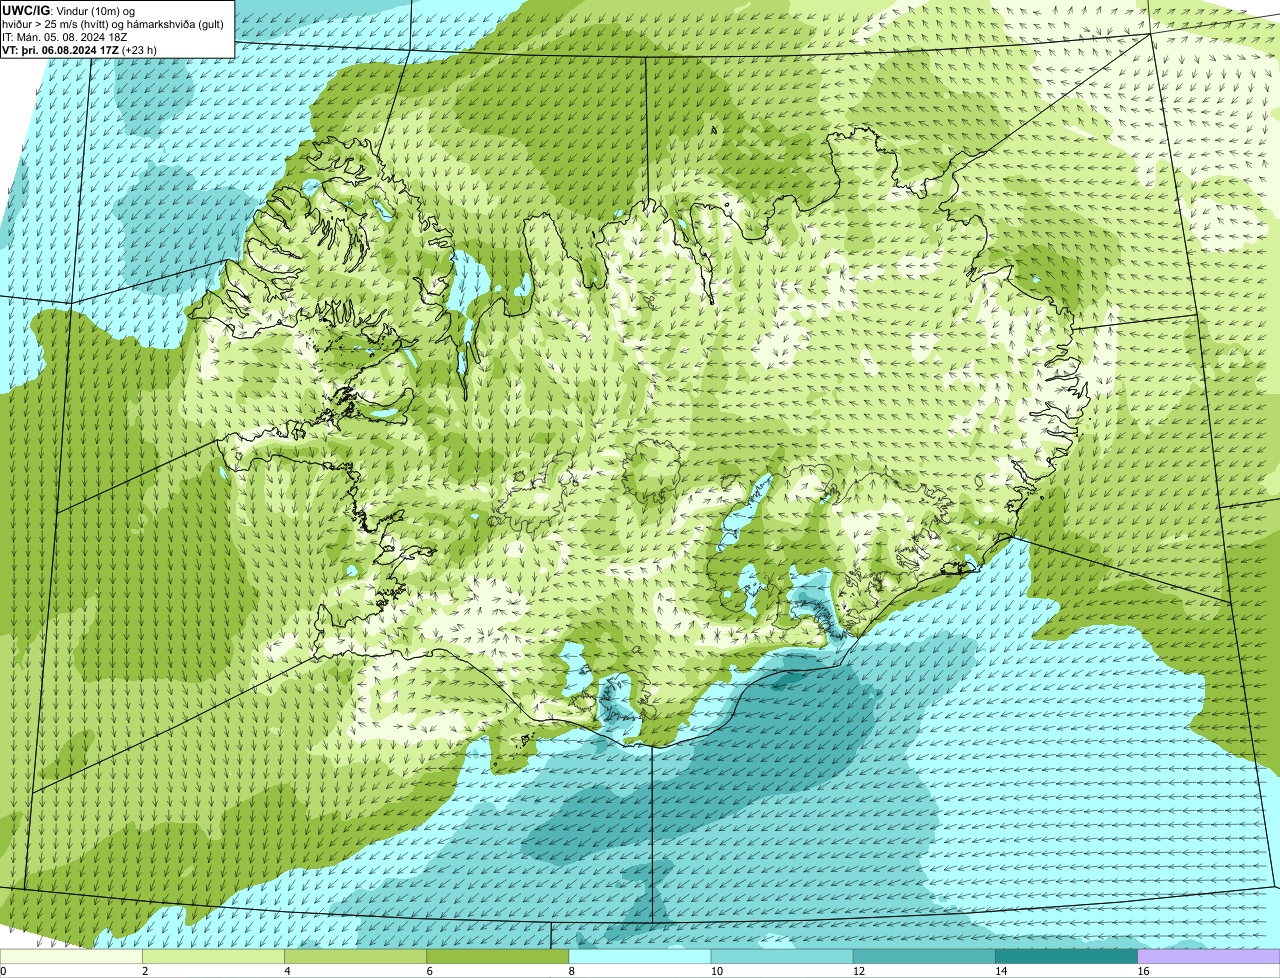1280x978 pixels.
Task: Click the lavender legend swatch above 16 m/s
Action: [x=1208, y=957]
